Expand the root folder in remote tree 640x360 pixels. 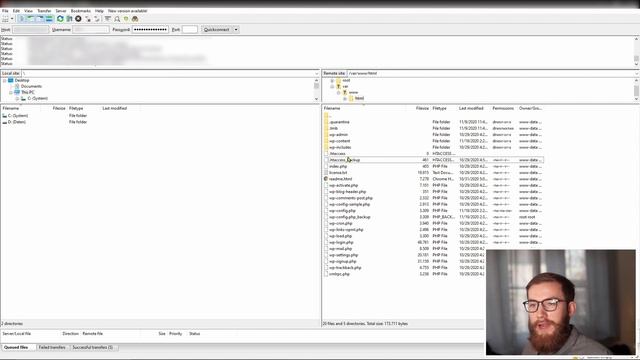pos(332,80)
